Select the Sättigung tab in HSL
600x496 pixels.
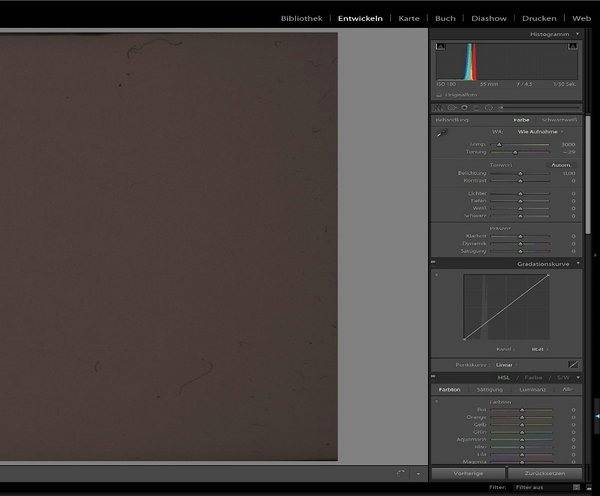[x=489, y=390]
